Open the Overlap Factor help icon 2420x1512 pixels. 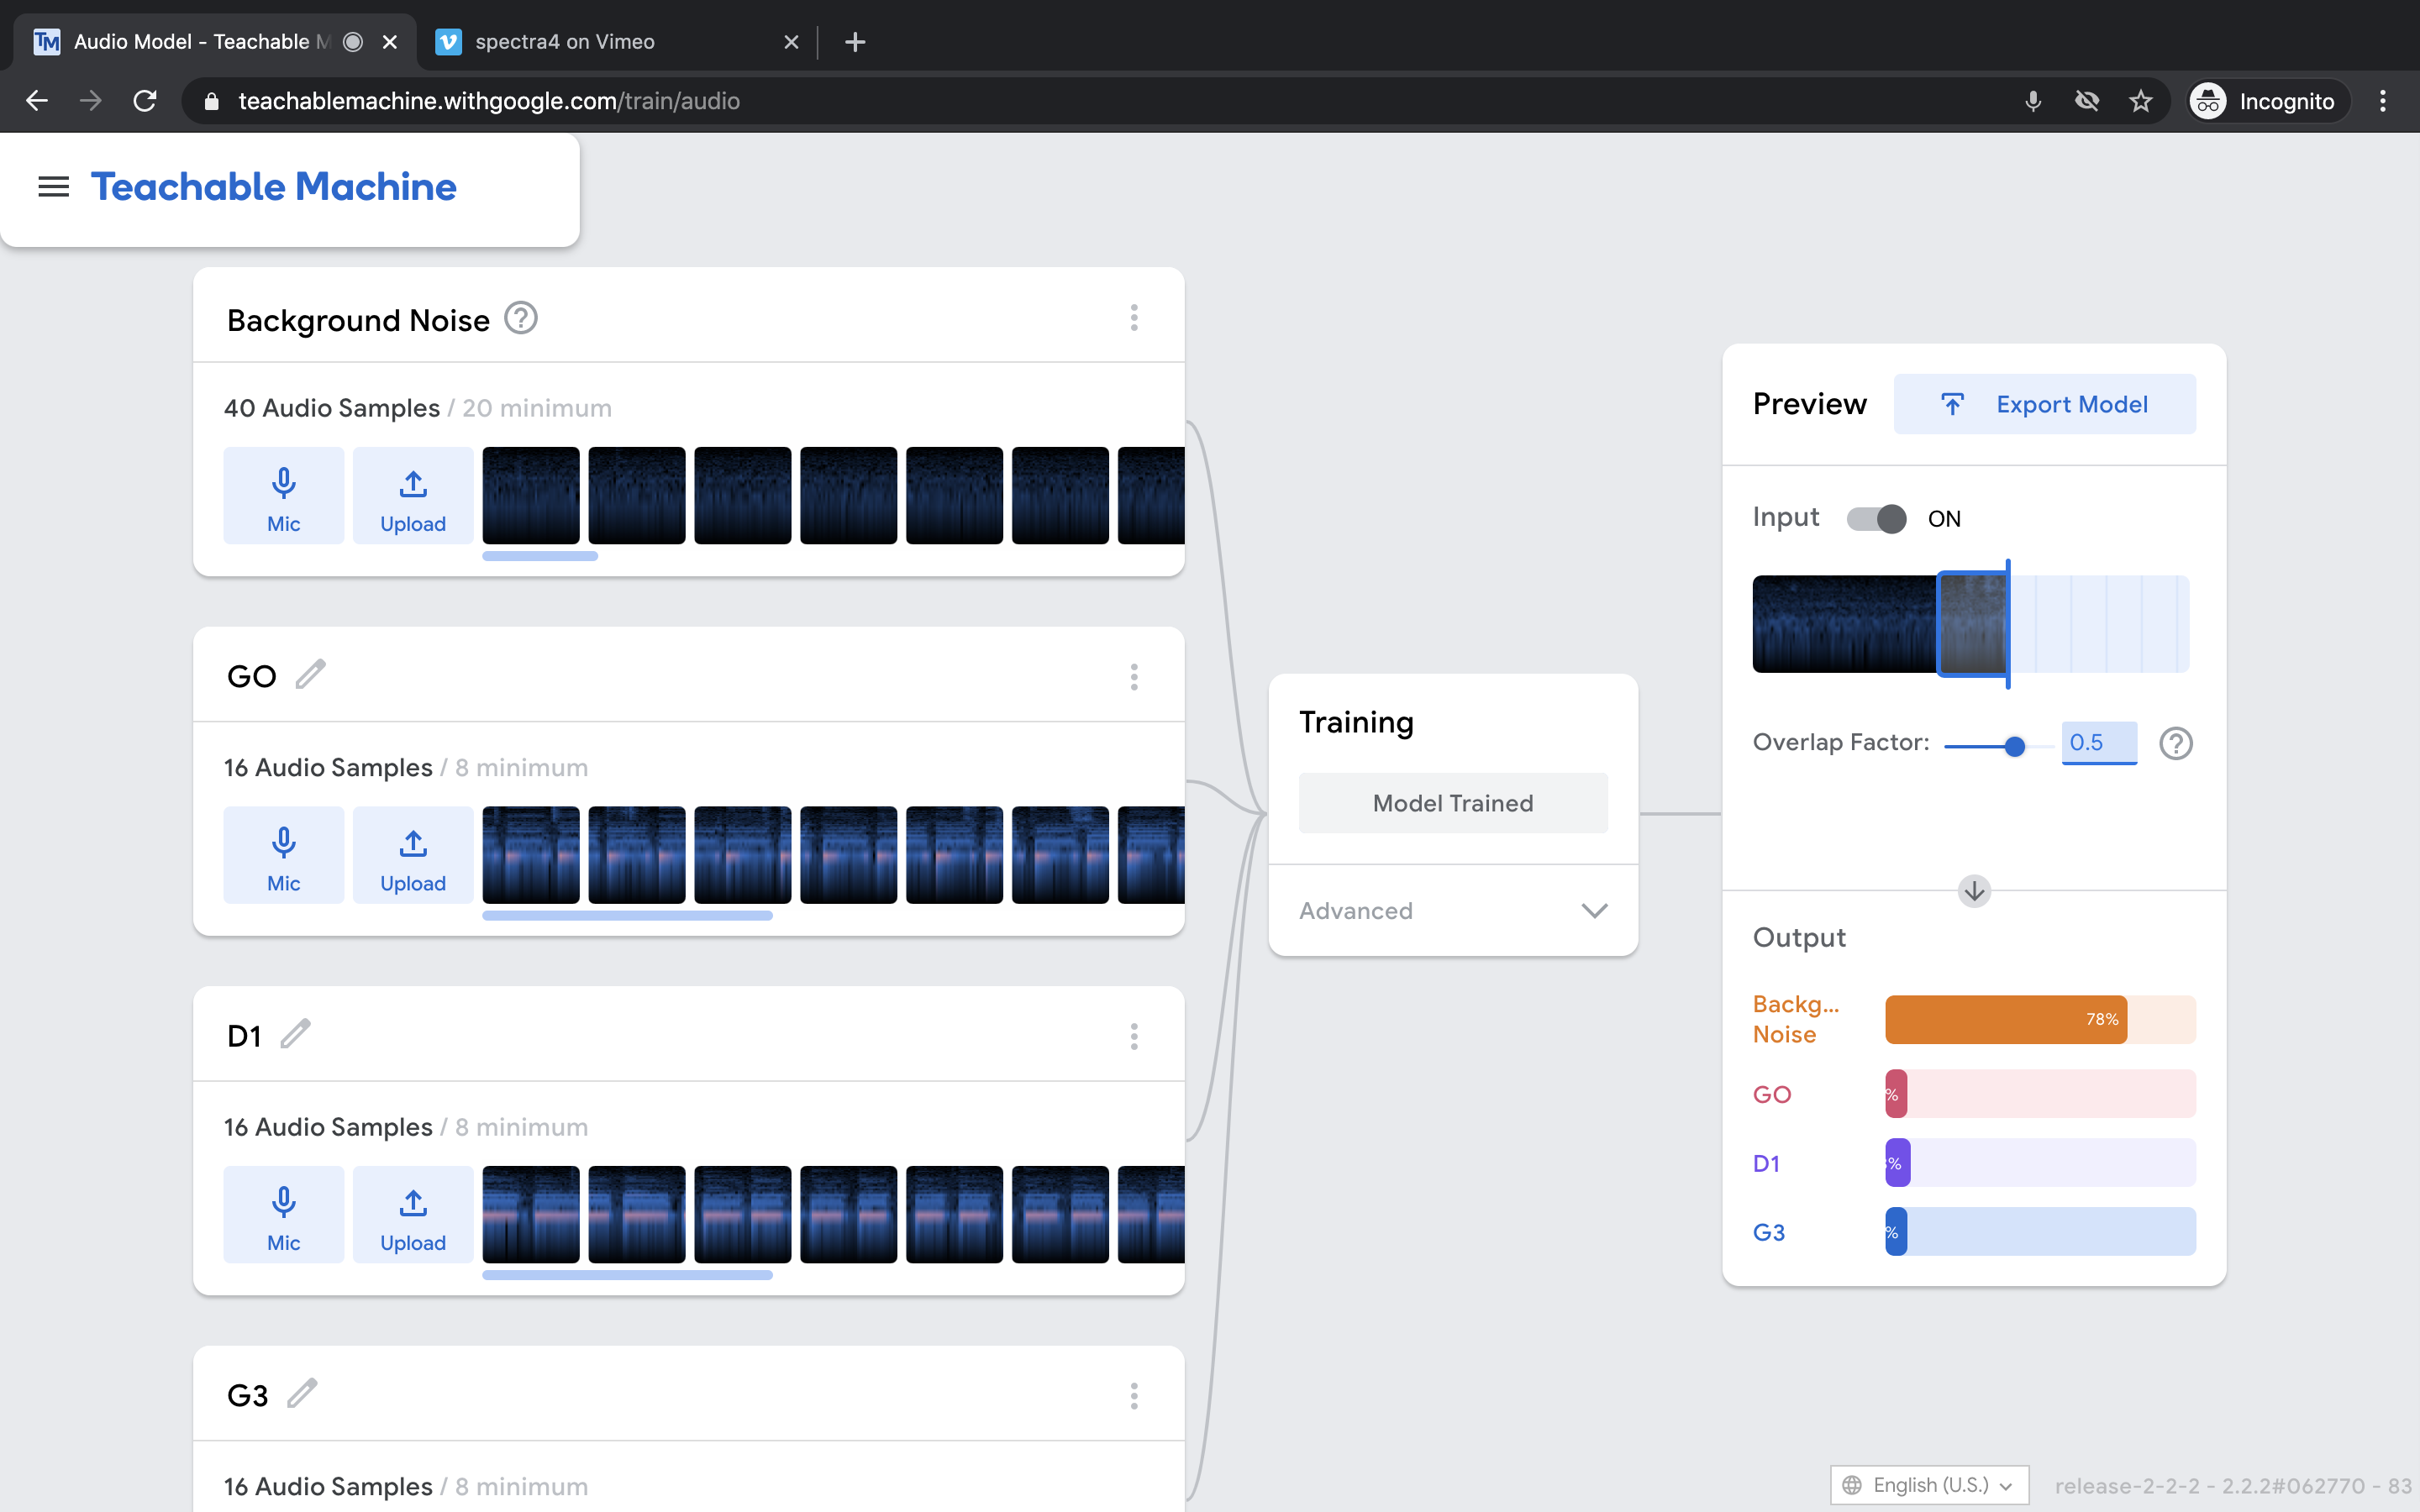point(2175,743)
